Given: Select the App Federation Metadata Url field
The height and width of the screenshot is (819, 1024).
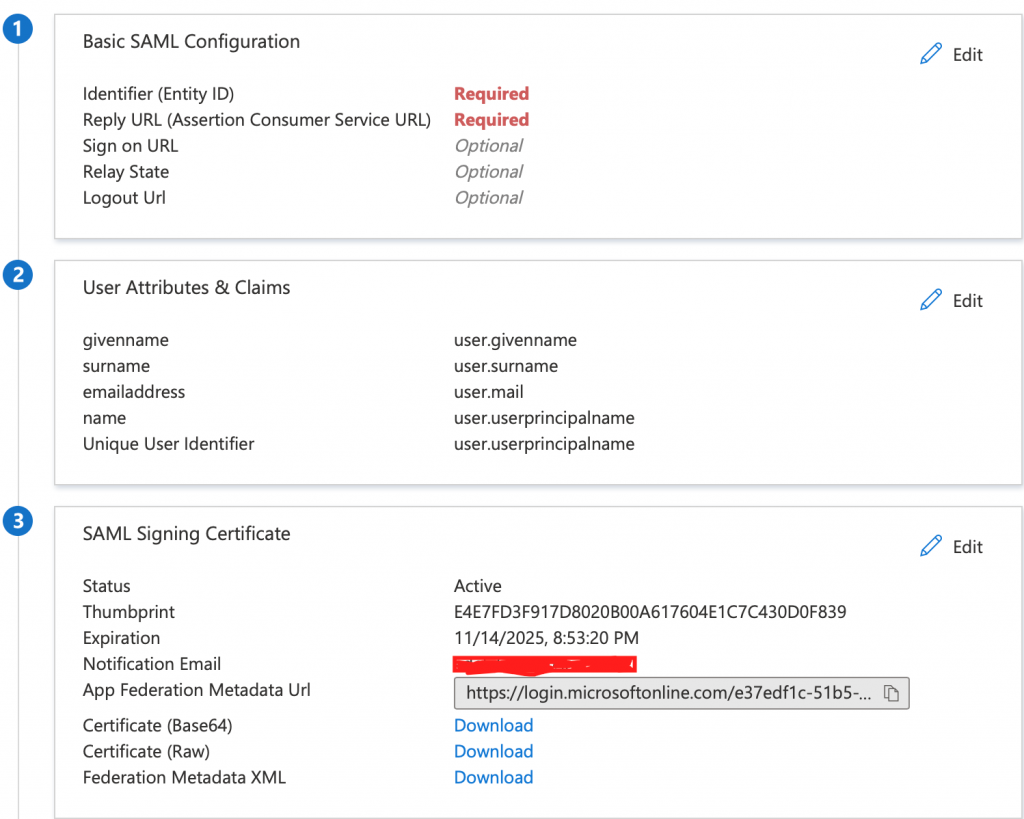Looking at the screenshot, I should (x=660, y=692).
